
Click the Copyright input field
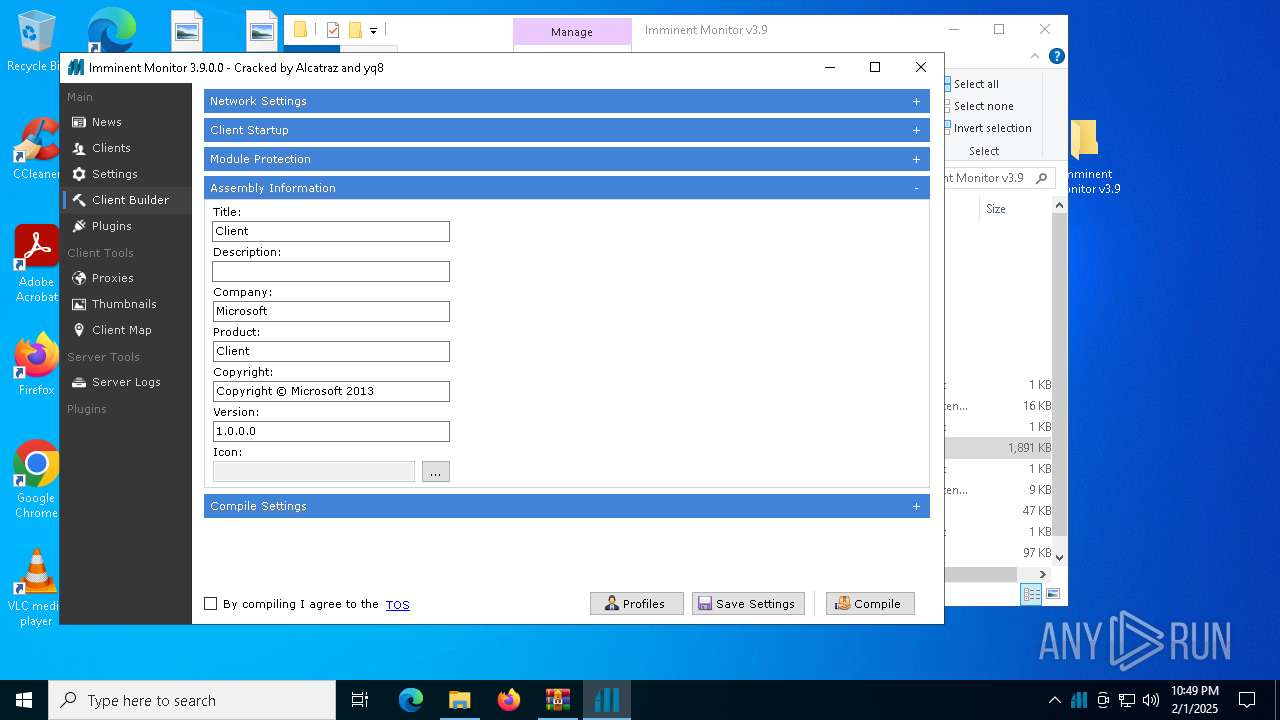(331, 391)
